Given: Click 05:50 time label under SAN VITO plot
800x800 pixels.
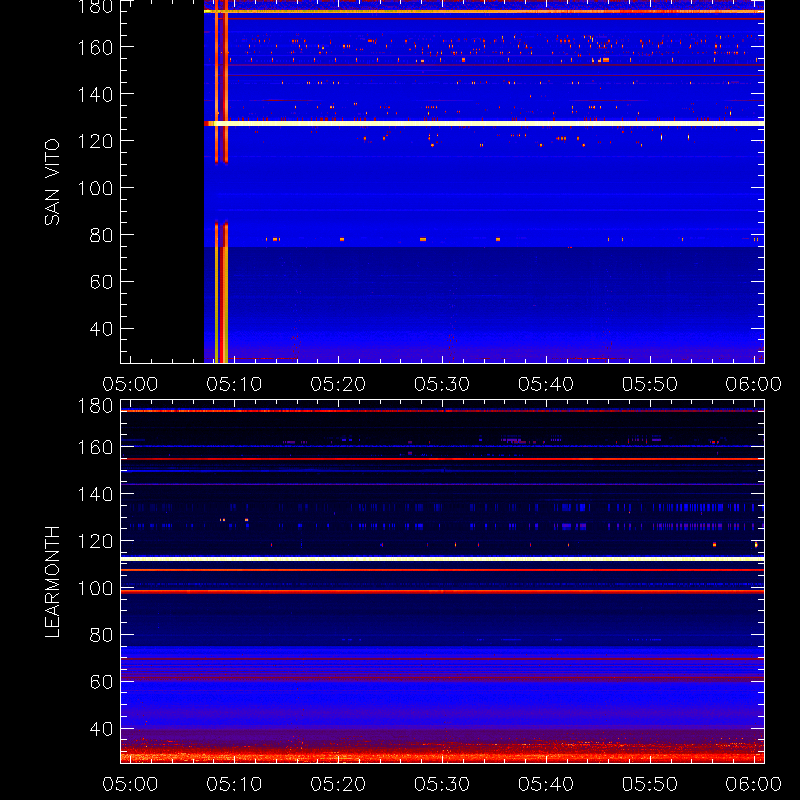Looking at the screenshot, I should tap(649, 384).
